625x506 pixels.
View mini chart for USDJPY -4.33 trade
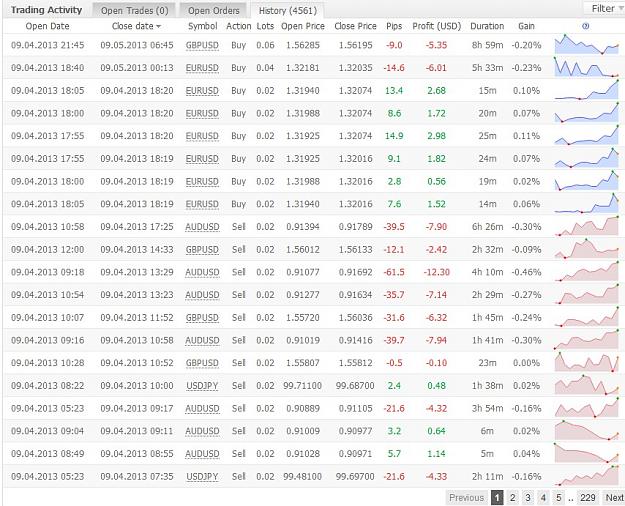click(x=586, y=476)
